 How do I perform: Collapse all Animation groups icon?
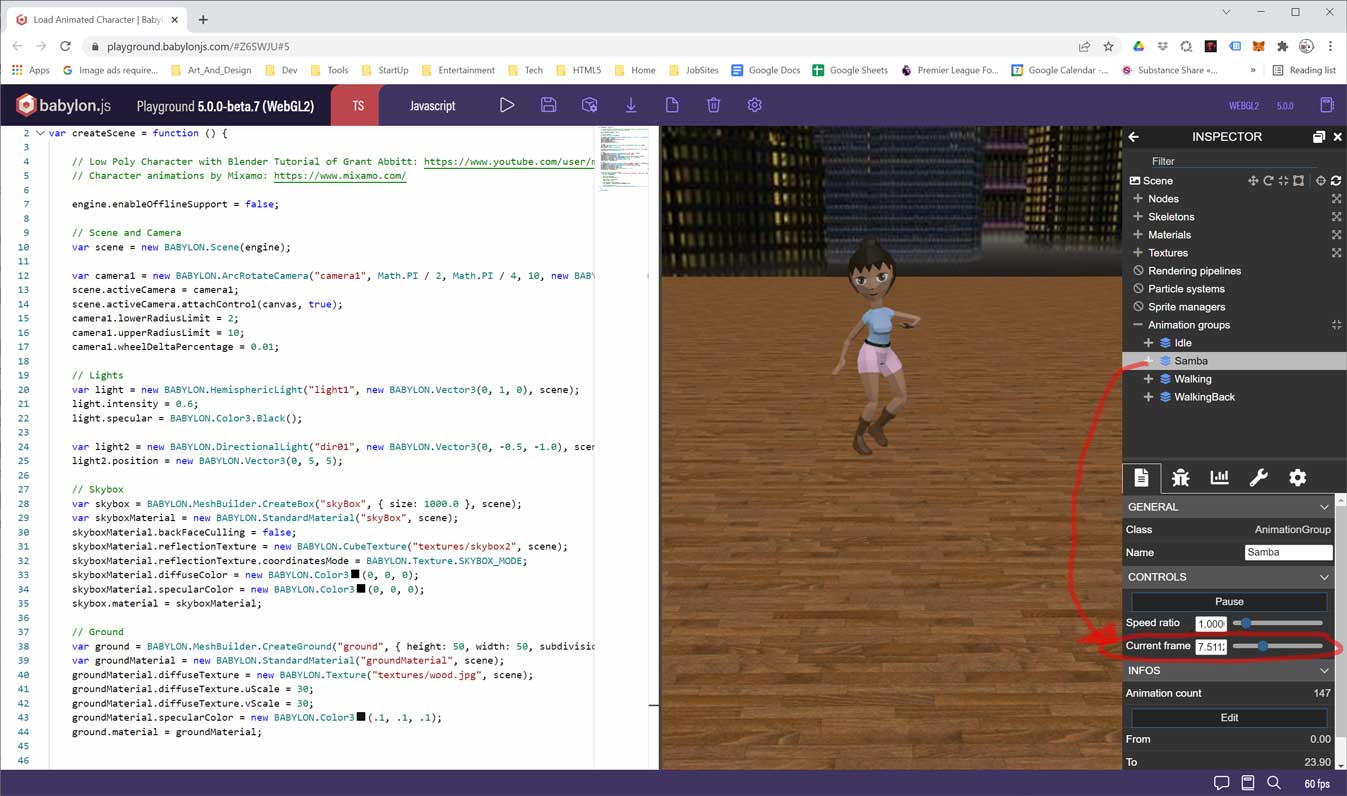click(1336, 325)
